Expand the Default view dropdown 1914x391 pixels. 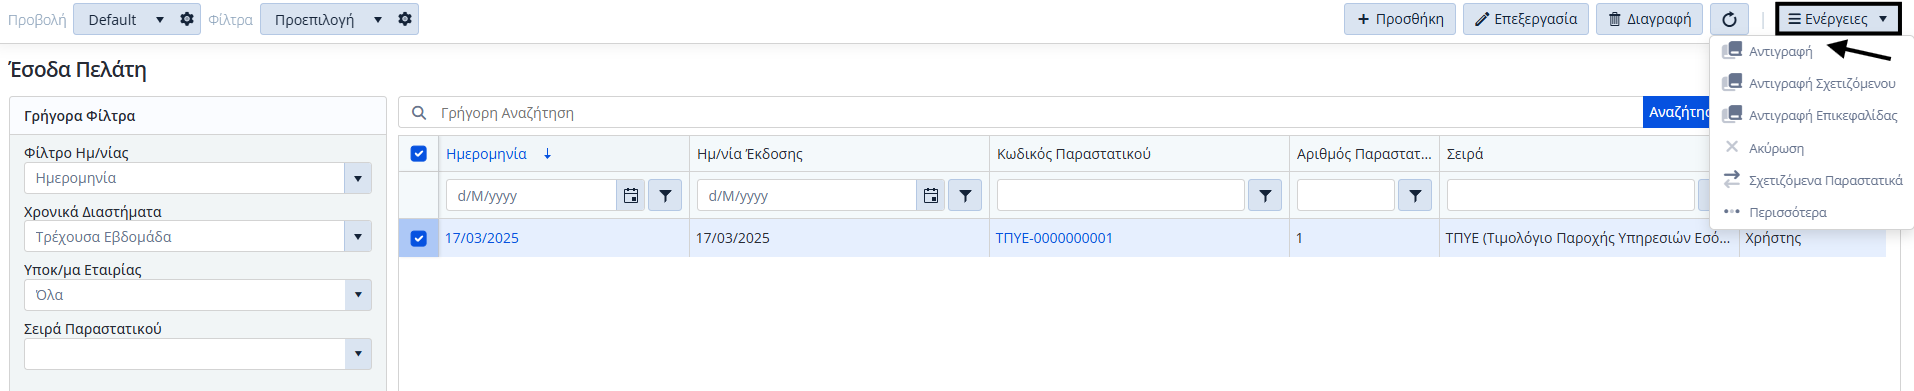(x=160, y=19)
